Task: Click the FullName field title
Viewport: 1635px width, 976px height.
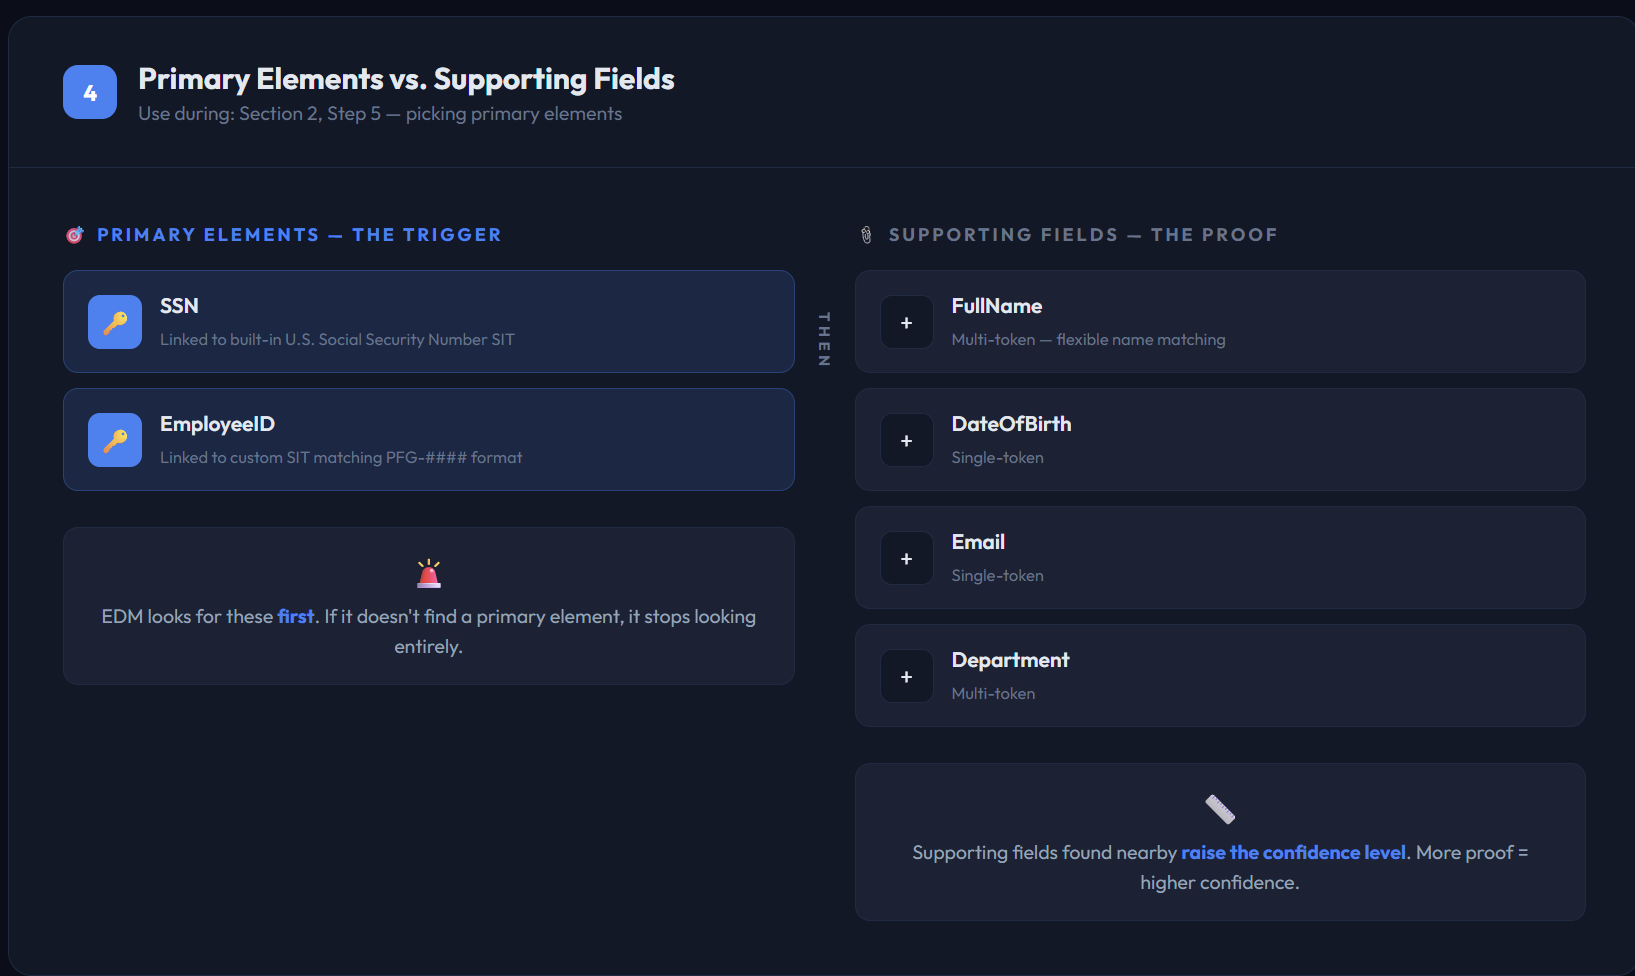Action: [x=997, y=306]
